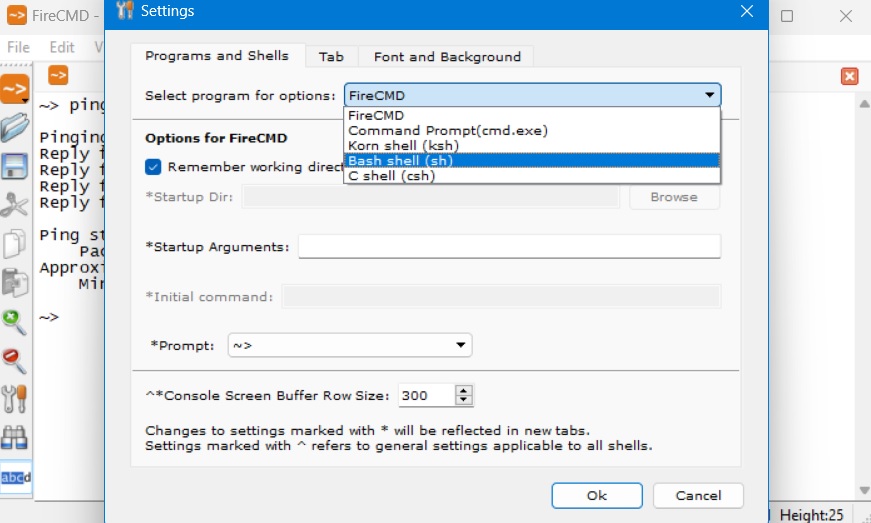Decrease buffer row size with down arrow
This screenshot has width=871, height=523.
pyautogui.click(x=464, y=400)
